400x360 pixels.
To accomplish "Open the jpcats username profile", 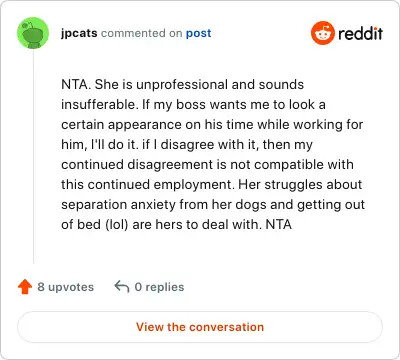I will pyautogui.click(x=79, y=33).
